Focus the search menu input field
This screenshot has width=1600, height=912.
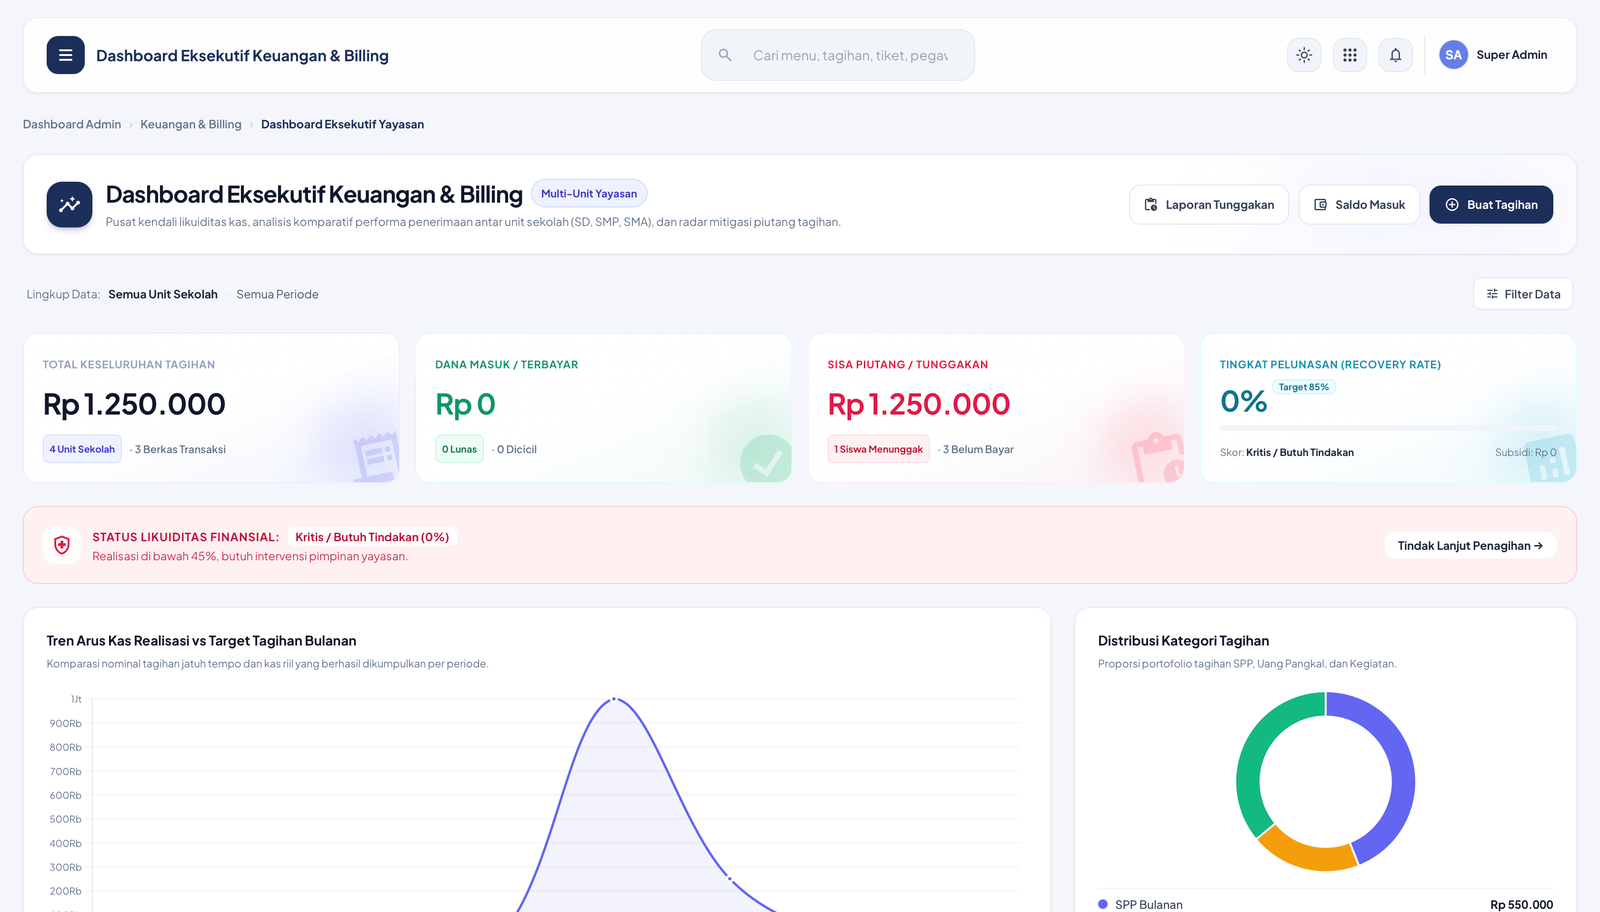coord(838,55)
